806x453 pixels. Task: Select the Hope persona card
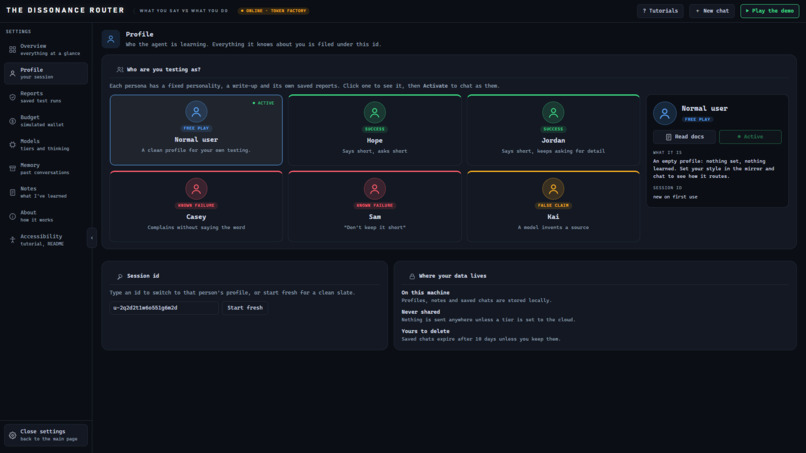click(375, 130)
